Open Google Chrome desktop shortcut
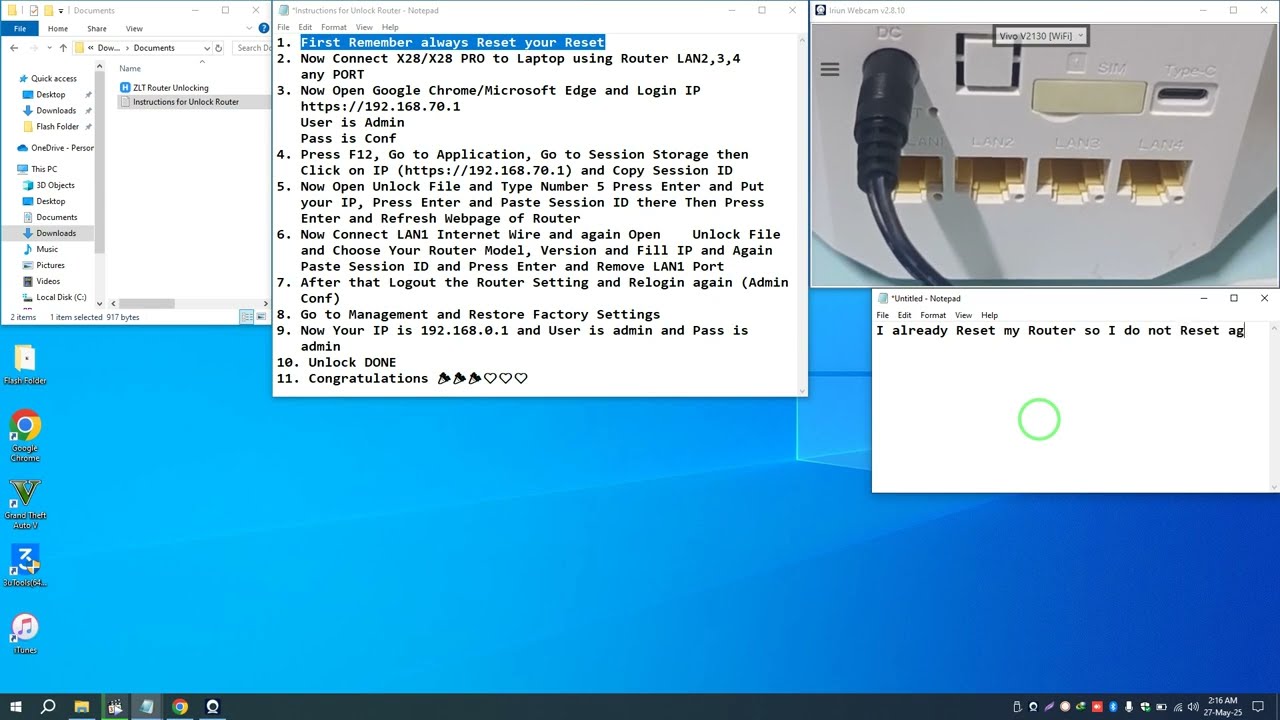The width and height of the screenshot is (1280, 720). 25,434
